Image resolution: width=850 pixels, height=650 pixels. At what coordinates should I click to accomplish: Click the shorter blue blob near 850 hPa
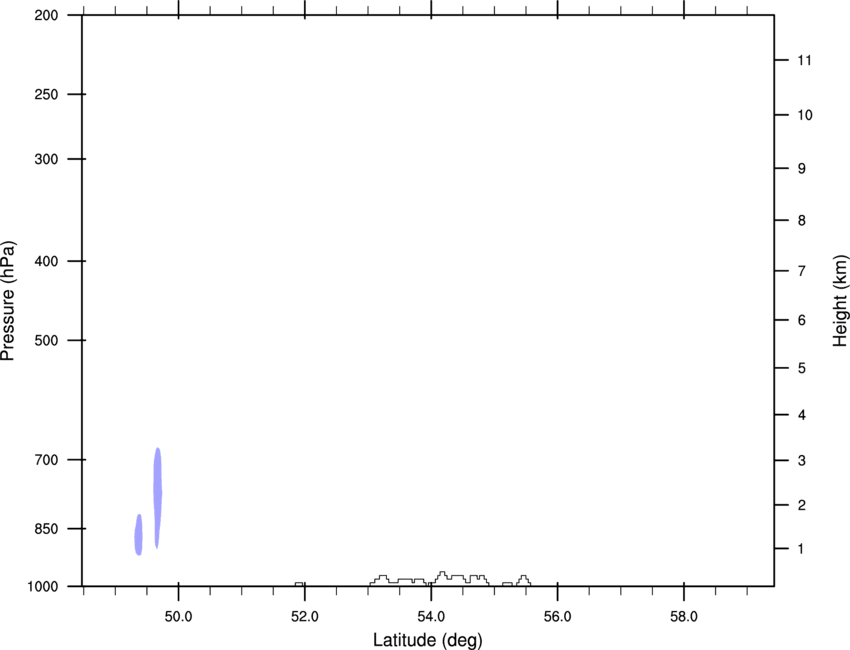click(x=139, y=534)
